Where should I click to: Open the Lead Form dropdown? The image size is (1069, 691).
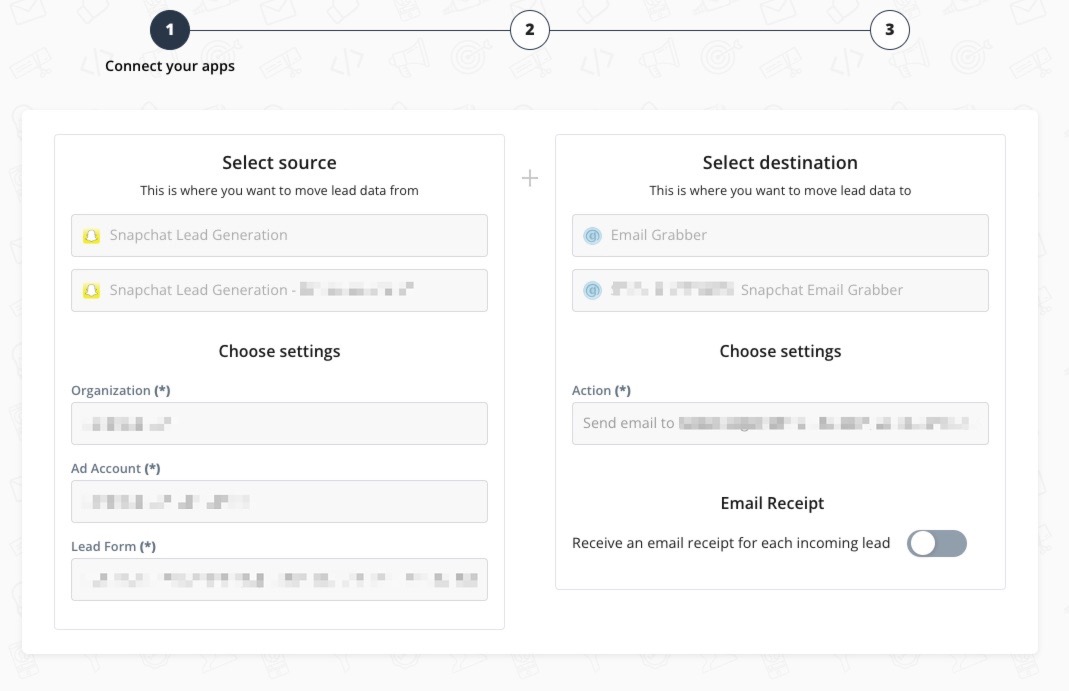[280, 580]
